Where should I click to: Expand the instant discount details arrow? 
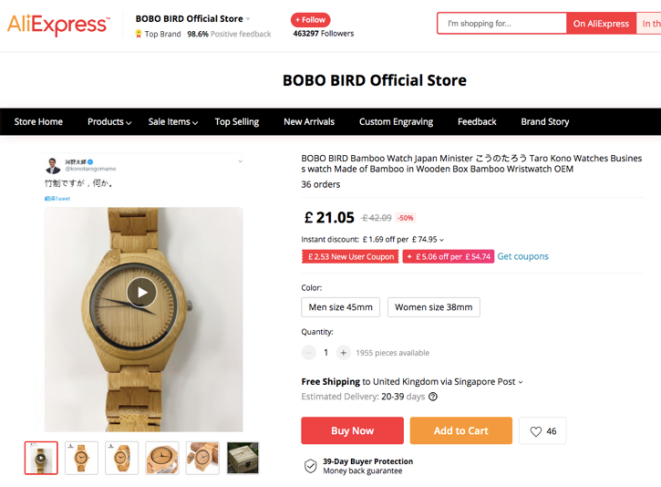[x=442, y=240]
